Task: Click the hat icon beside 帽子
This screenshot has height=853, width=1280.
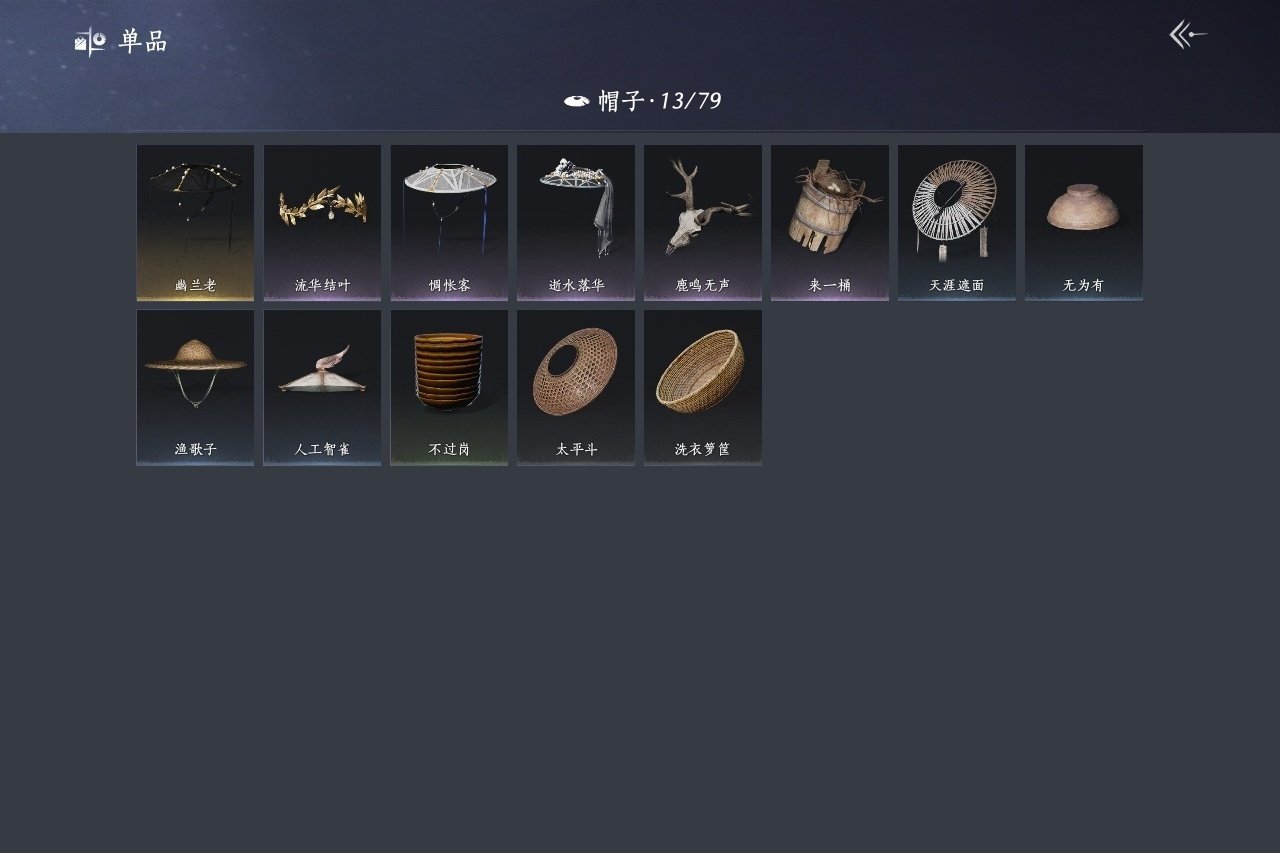Action: click(x=576, y=101)
